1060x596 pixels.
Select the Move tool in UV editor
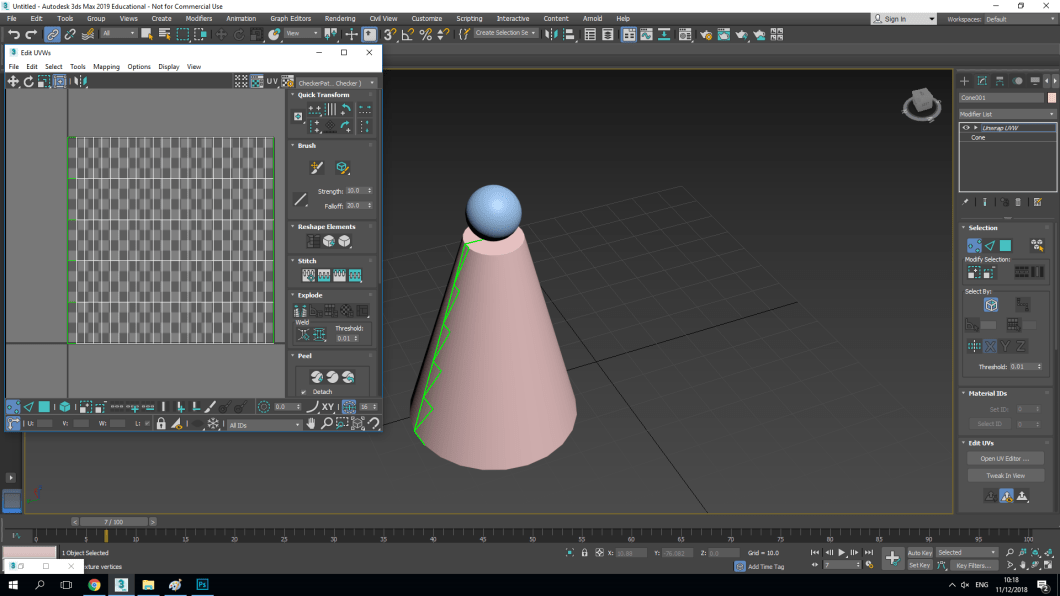[13, 81]
